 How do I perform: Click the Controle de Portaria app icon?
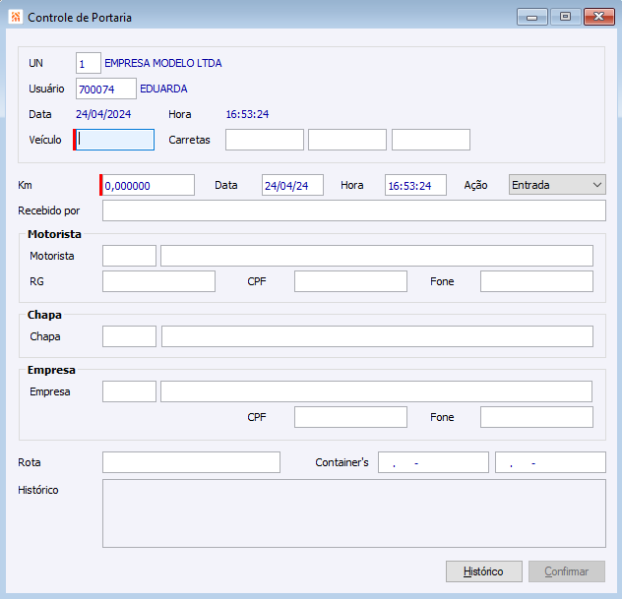[x=15, y=17]
